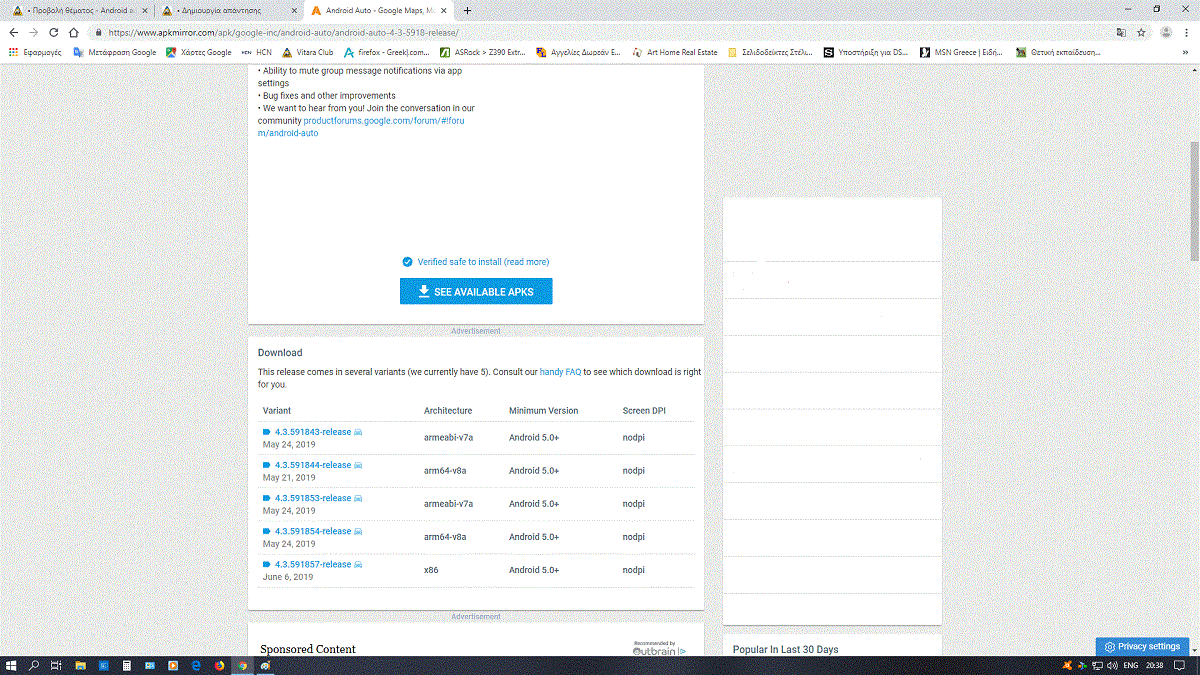Viewport: 1200px width, 675px height.
Task: Open a new browser tab
Action: [x=467, y=10]
